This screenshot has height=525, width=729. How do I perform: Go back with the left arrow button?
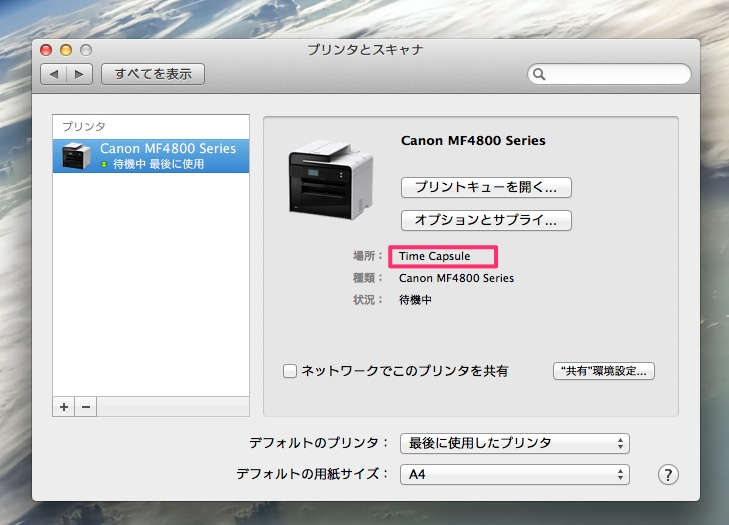pyautogui.click(x=54, y=74)
